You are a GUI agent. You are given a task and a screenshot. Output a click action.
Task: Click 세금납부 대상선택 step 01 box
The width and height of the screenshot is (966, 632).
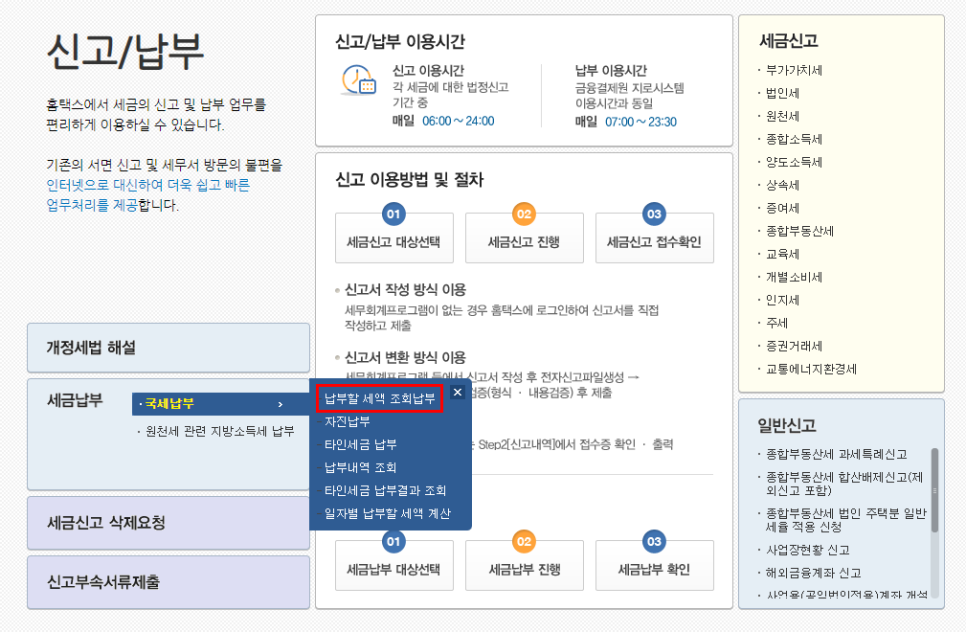pyautogui.click(x=394, y=565)
